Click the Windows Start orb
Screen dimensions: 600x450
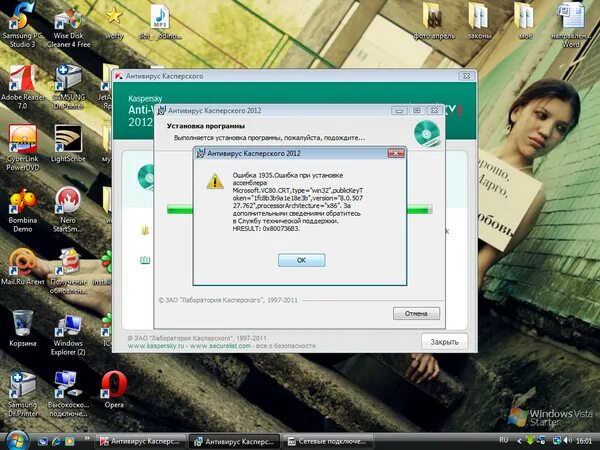16,441
